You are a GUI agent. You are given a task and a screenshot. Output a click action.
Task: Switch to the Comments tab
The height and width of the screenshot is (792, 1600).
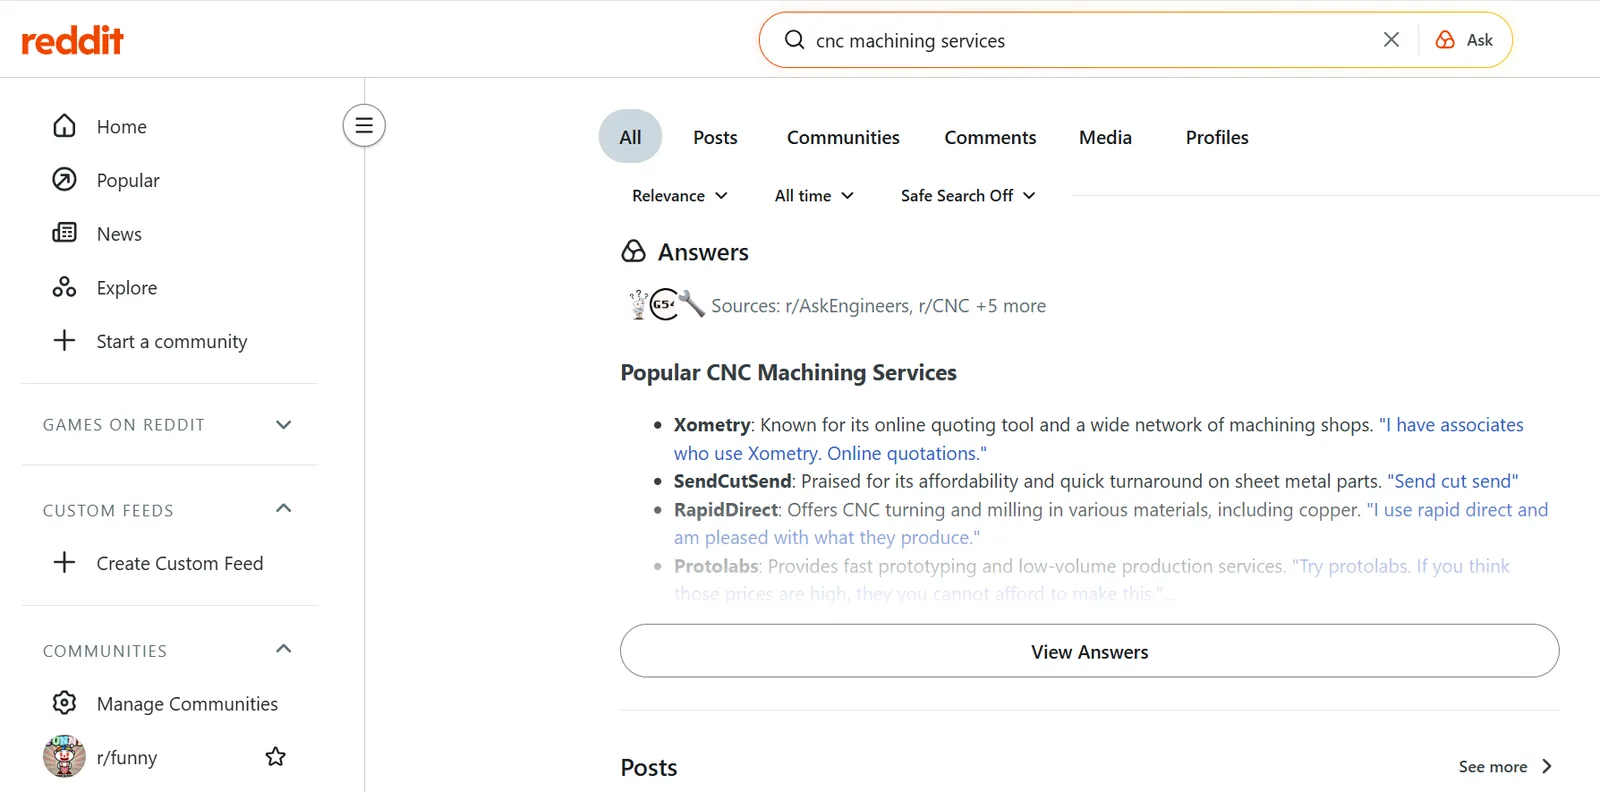tap(990, 137)
